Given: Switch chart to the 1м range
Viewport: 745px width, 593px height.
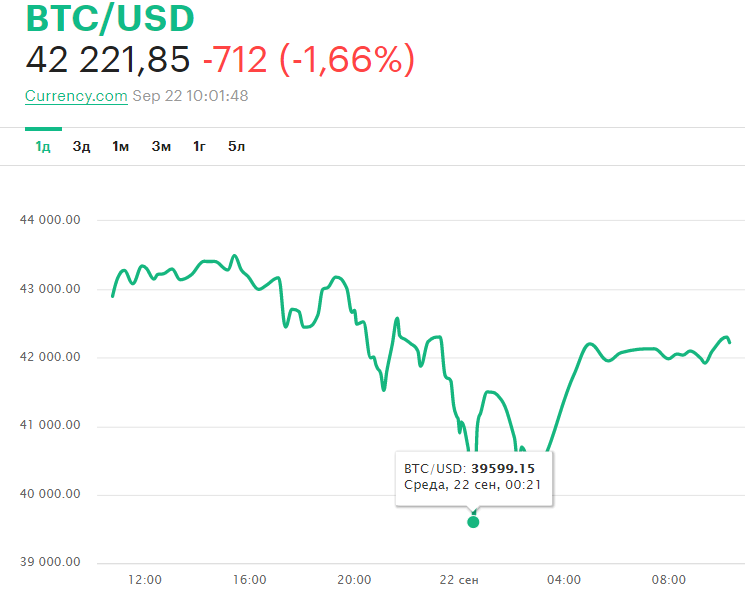Looking at the screenshot, I should pos(121,147).
